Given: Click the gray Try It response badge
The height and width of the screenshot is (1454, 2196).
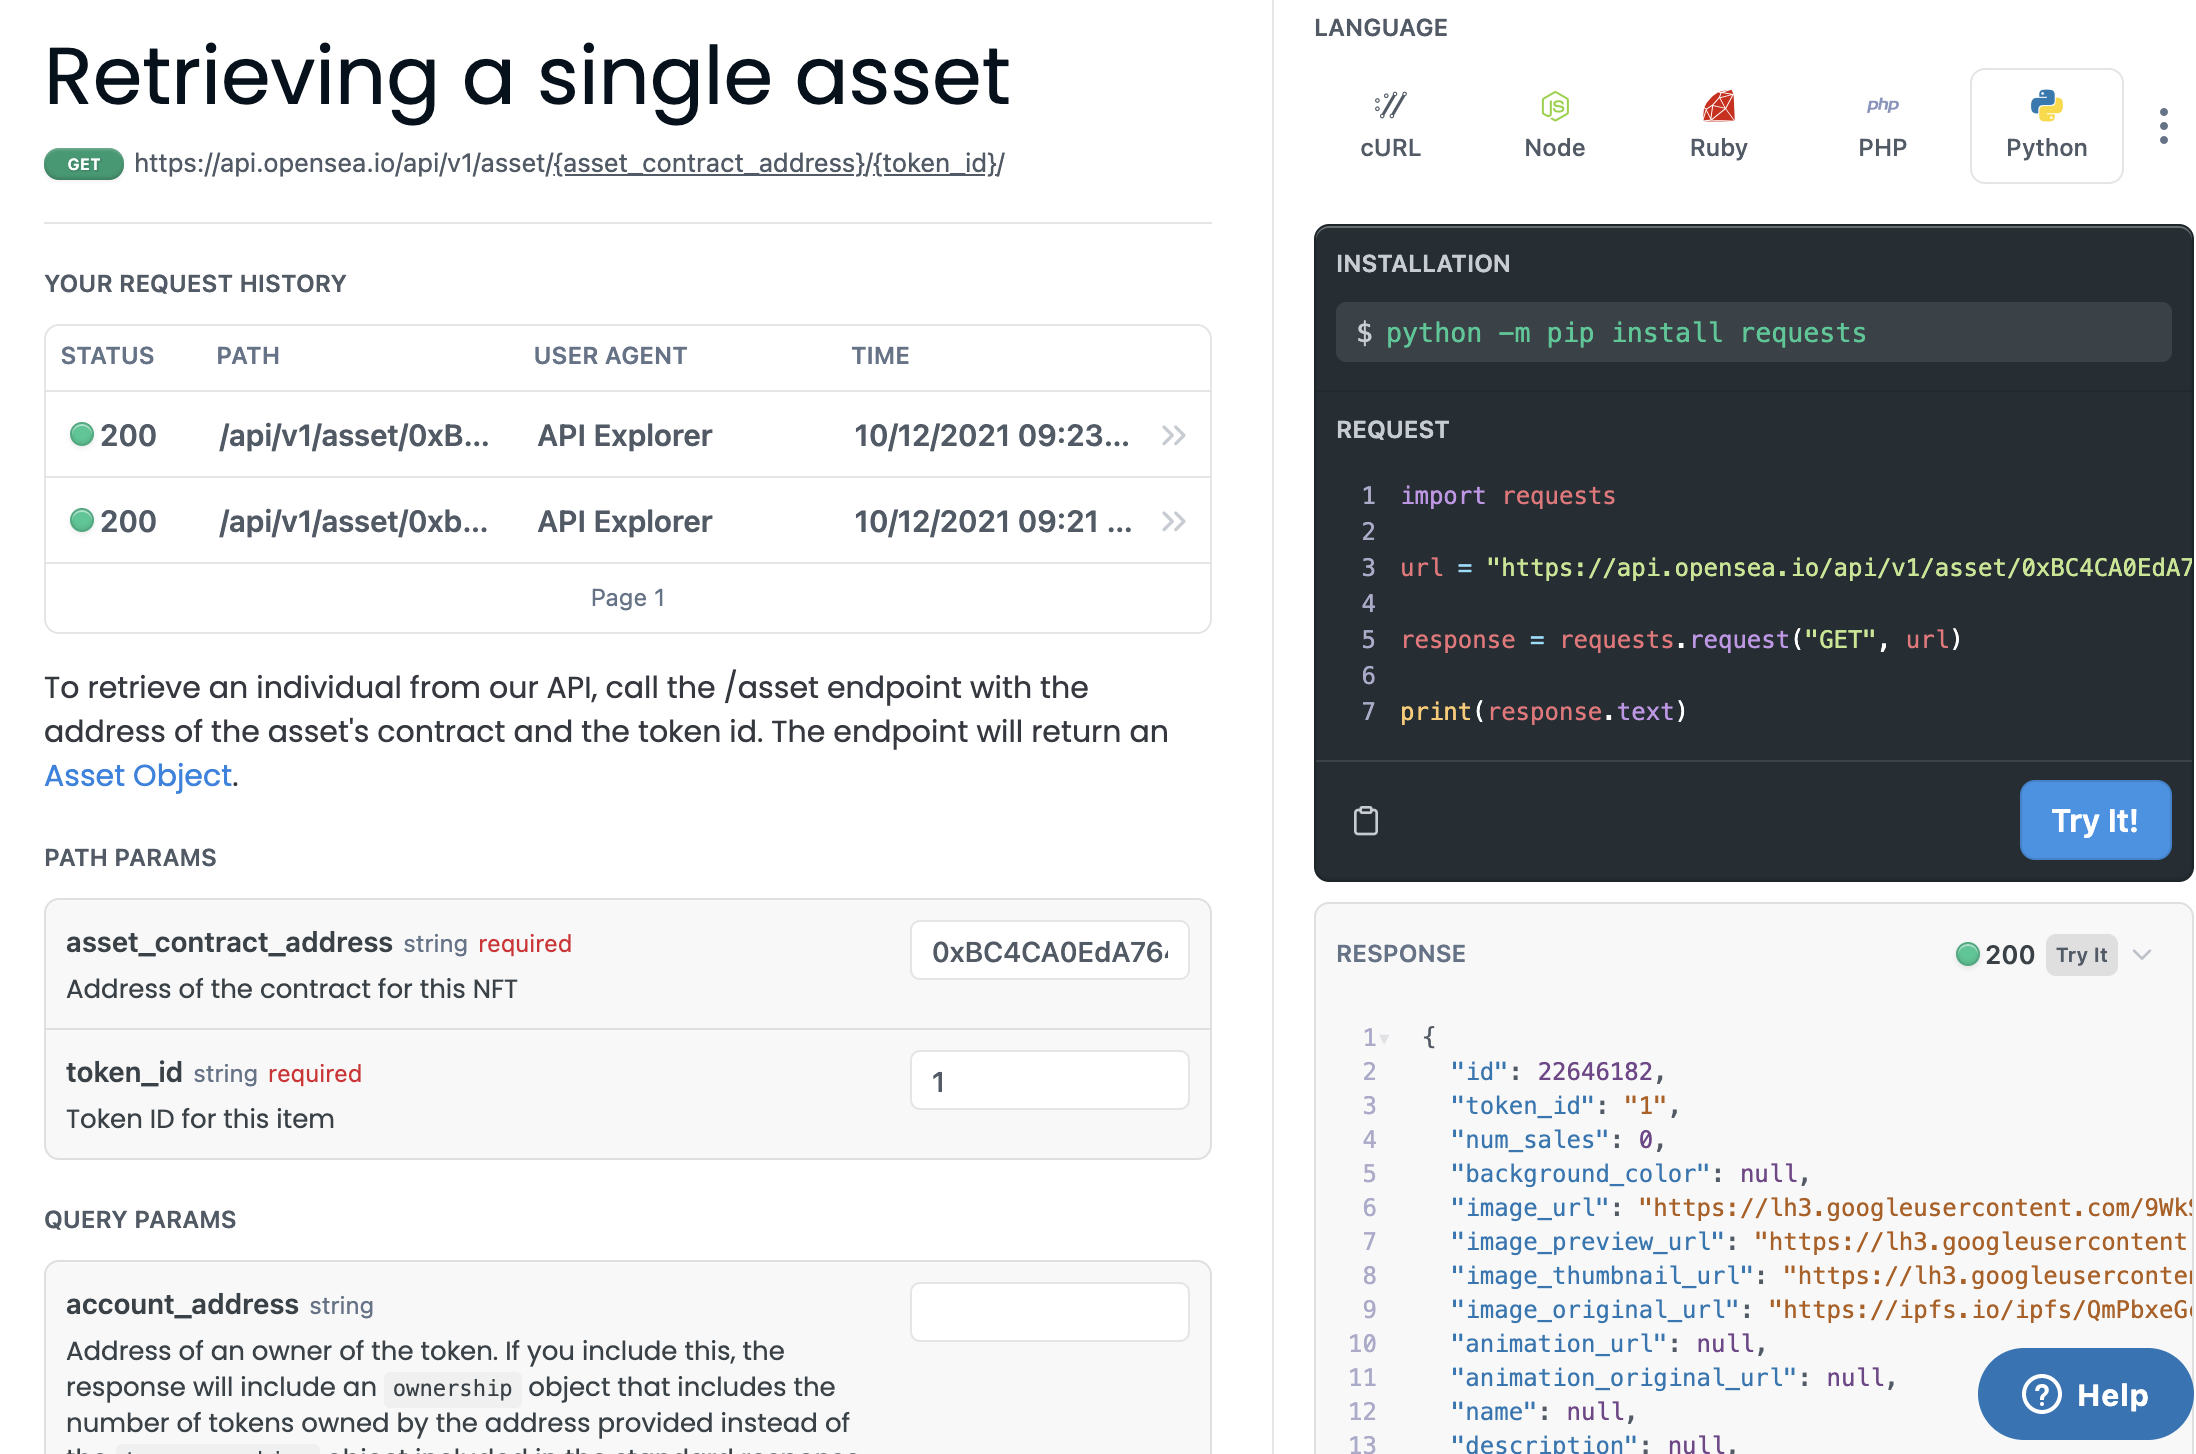Looking at the screenshot, I should (x=2081, y=955).
